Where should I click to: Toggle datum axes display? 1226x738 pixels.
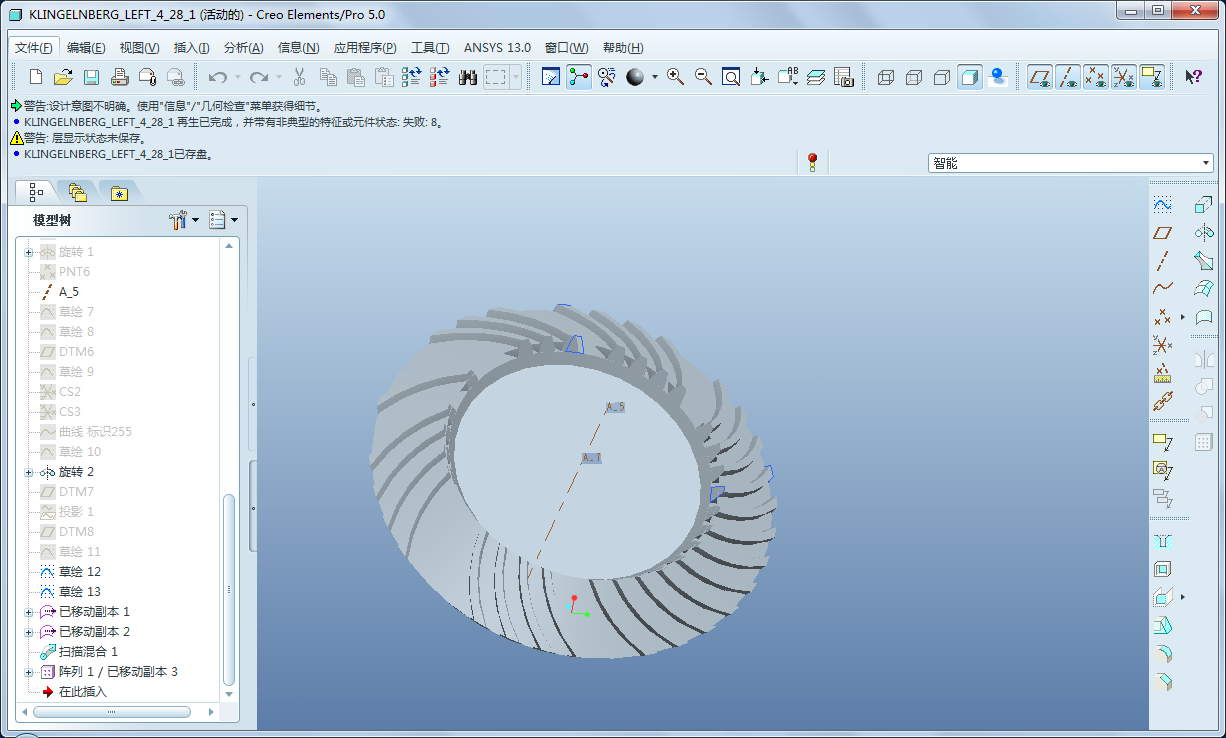[x=1068, y=77]
